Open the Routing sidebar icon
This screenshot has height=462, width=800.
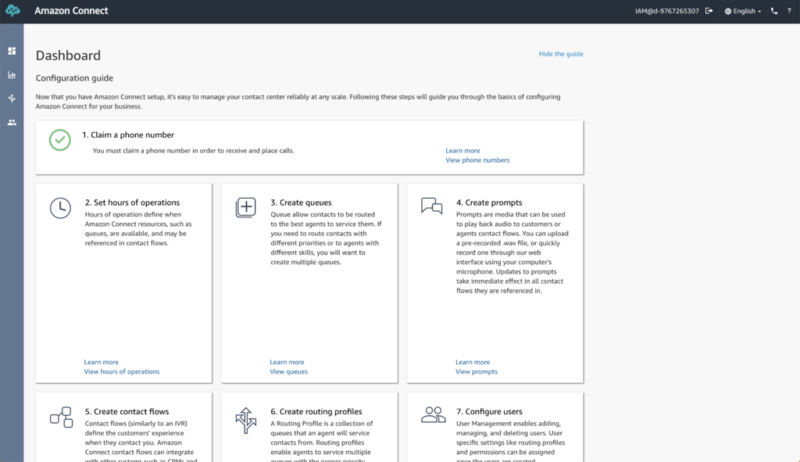pos(12,98)
